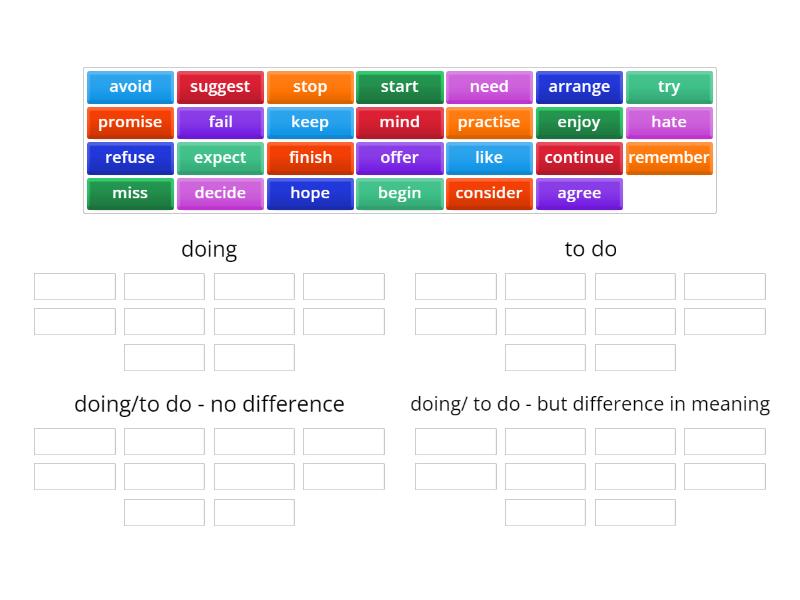Select the 'arrange' word tile
This screenshot has width=800, height=600.
point(579,87)
